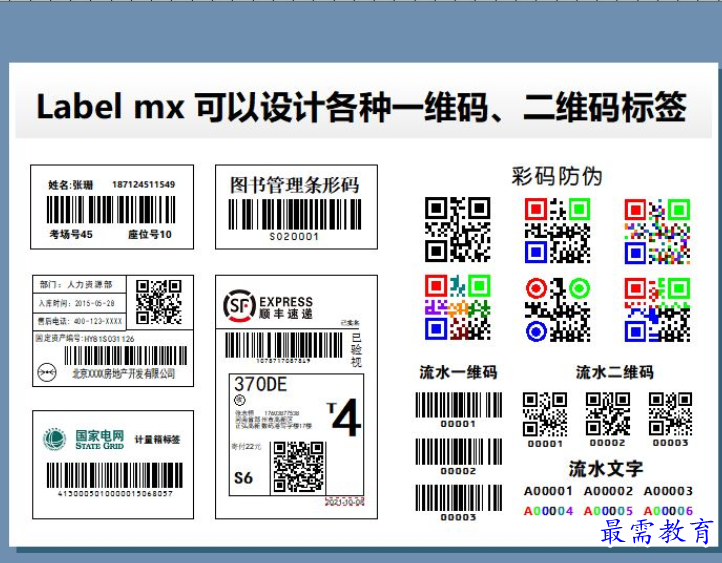Click the barcode in the fixed asset label

tap(125, 356)
